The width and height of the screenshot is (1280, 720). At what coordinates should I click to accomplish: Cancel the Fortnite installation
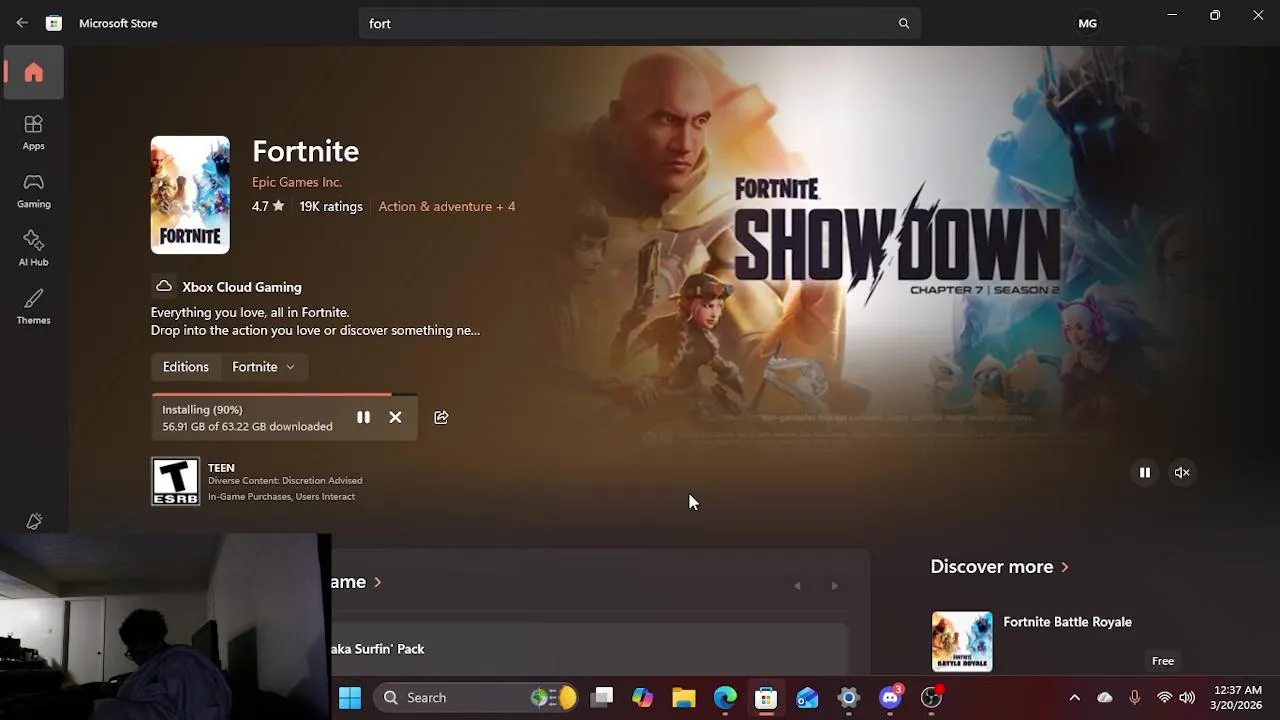point(395,417)
